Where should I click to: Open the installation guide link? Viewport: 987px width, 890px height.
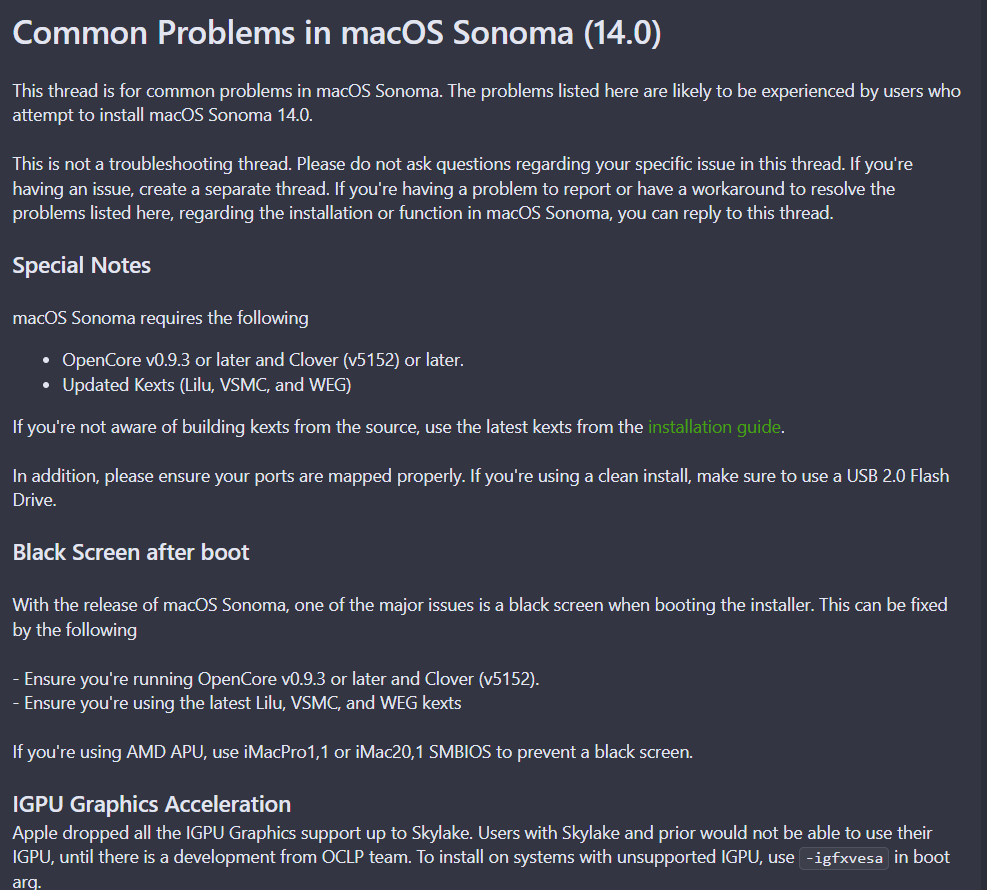[713, 427]
